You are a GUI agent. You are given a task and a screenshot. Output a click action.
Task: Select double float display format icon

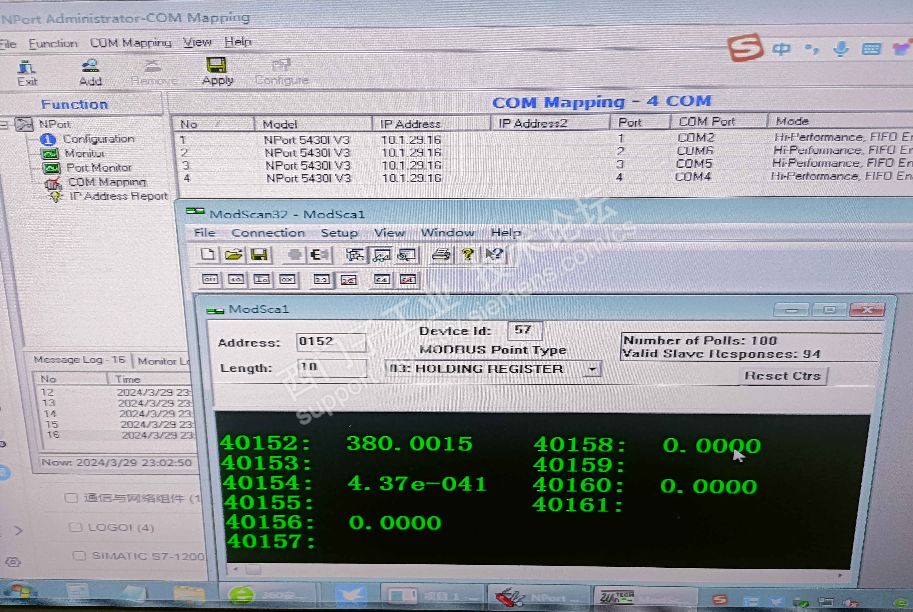[x=381, y=280]
